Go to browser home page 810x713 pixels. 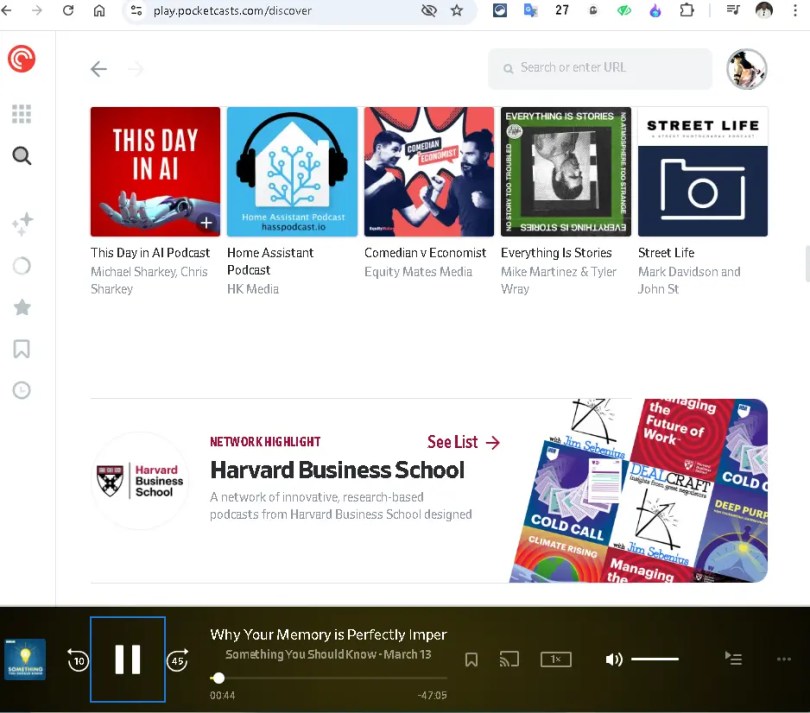click(99, 10)
